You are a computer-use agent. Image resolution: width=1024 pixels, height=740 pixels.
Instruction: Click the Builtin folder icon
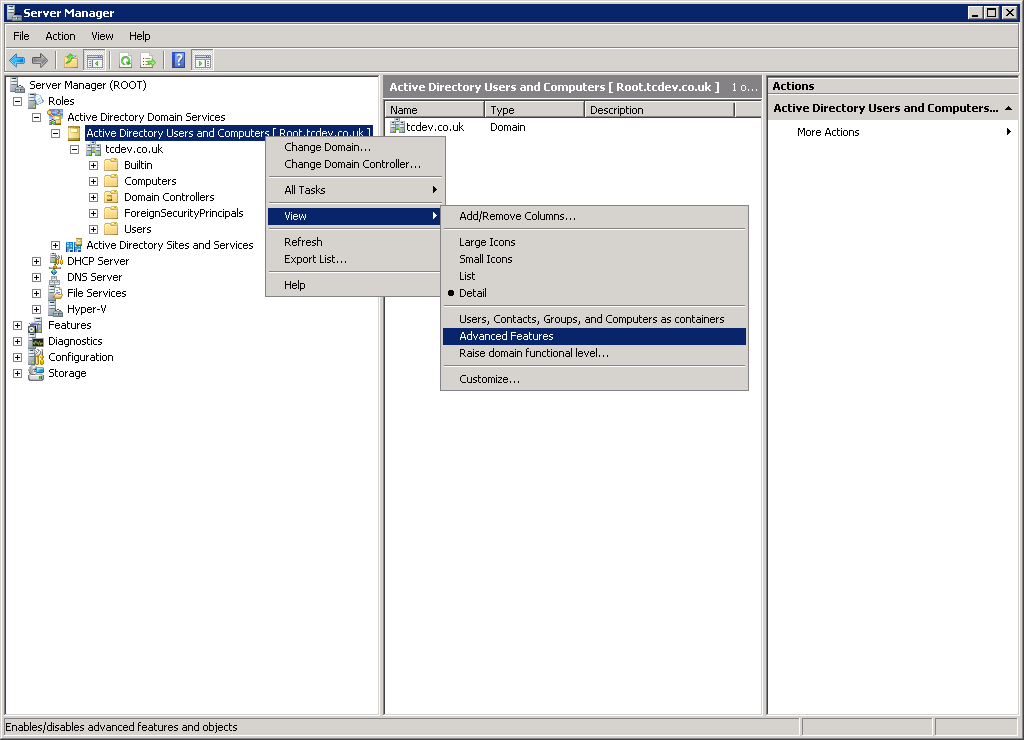click(112, 165)
